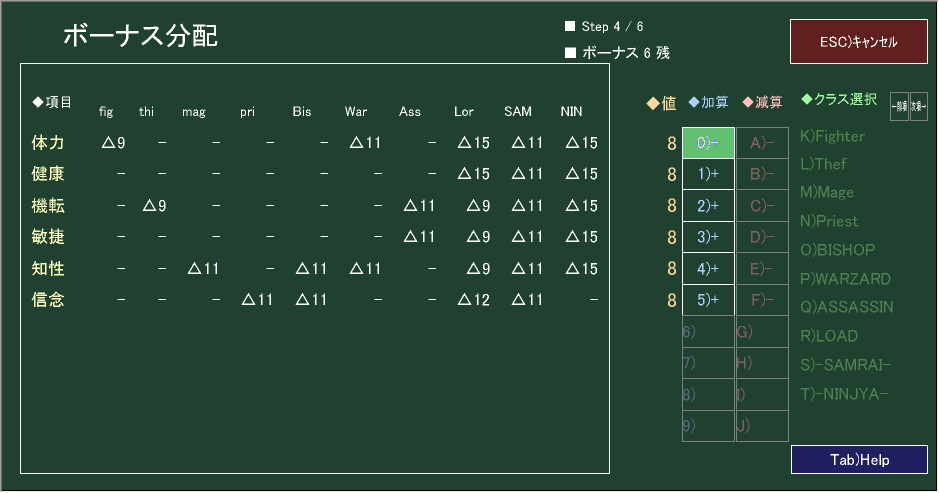Open Tab)Help

(x=859, y=460)
